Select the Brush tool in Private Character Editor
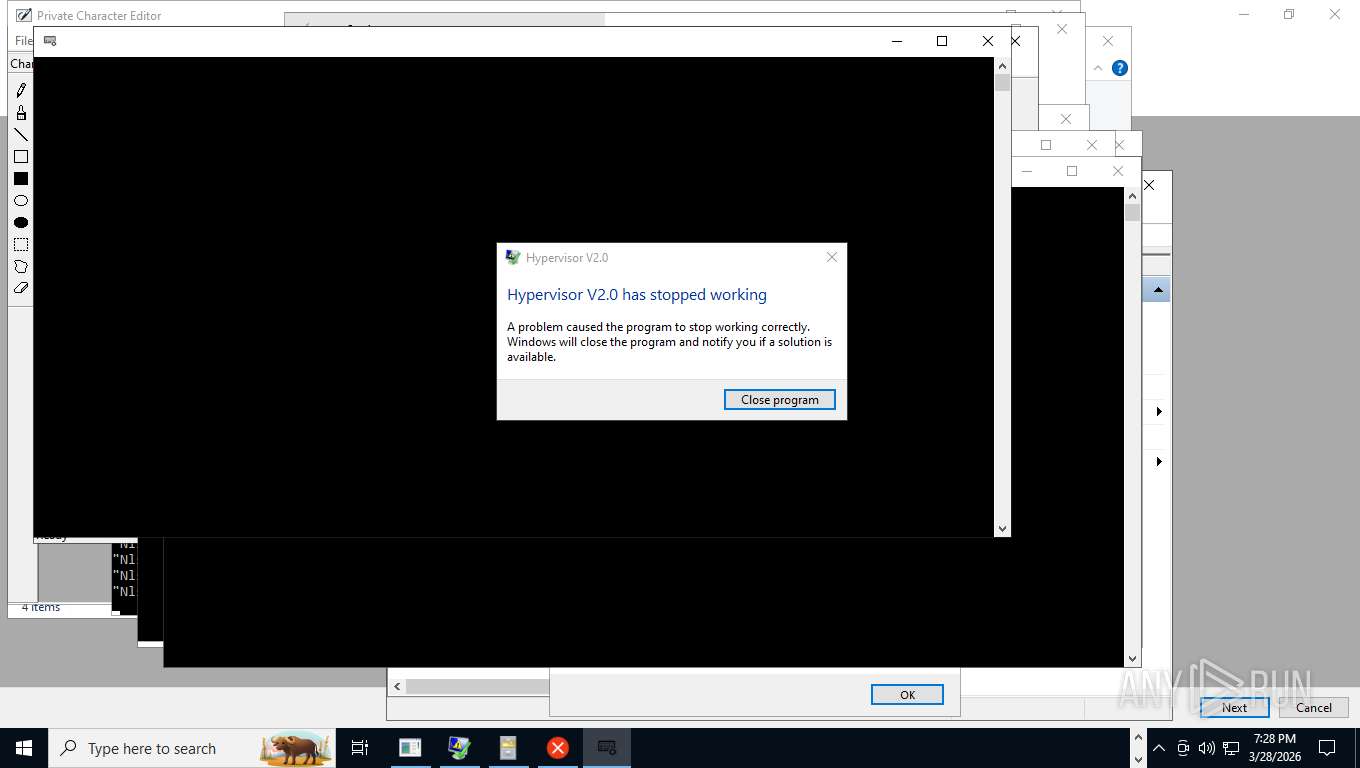The height and width of the screenshot is (768, 1360). point(21,113)
